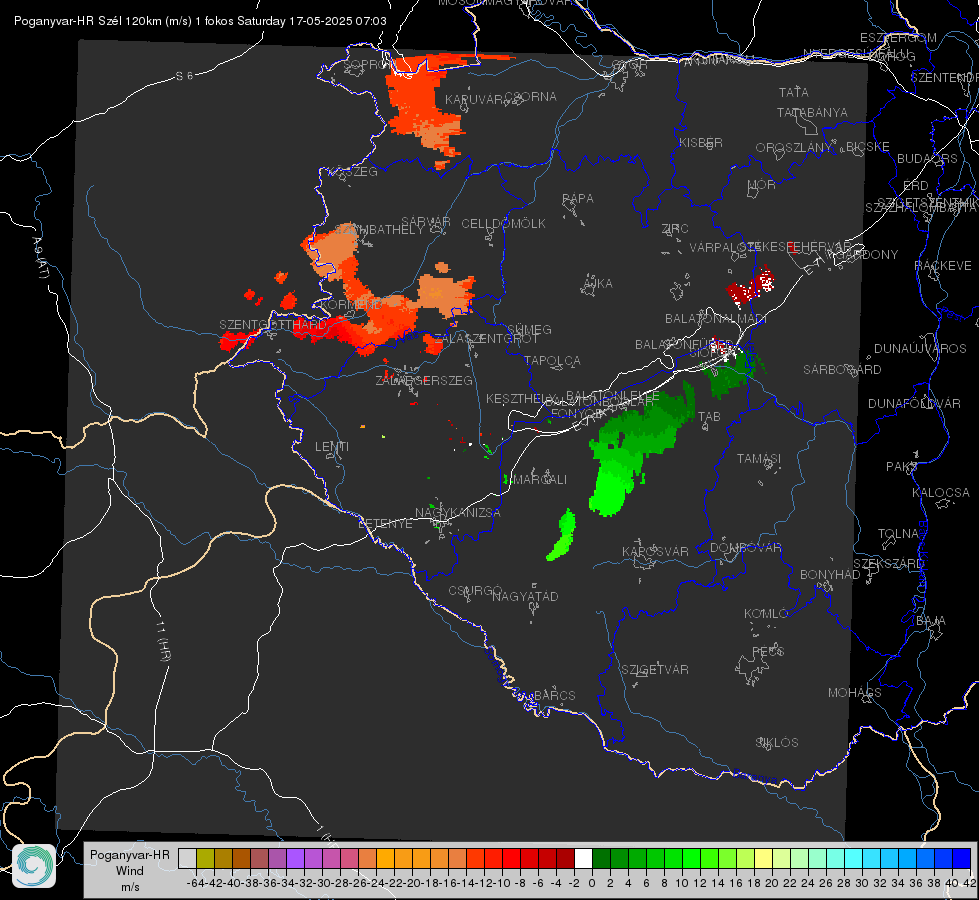
Task: Select the NAGYKANIZSA label
Action: (x=458, y=513)
